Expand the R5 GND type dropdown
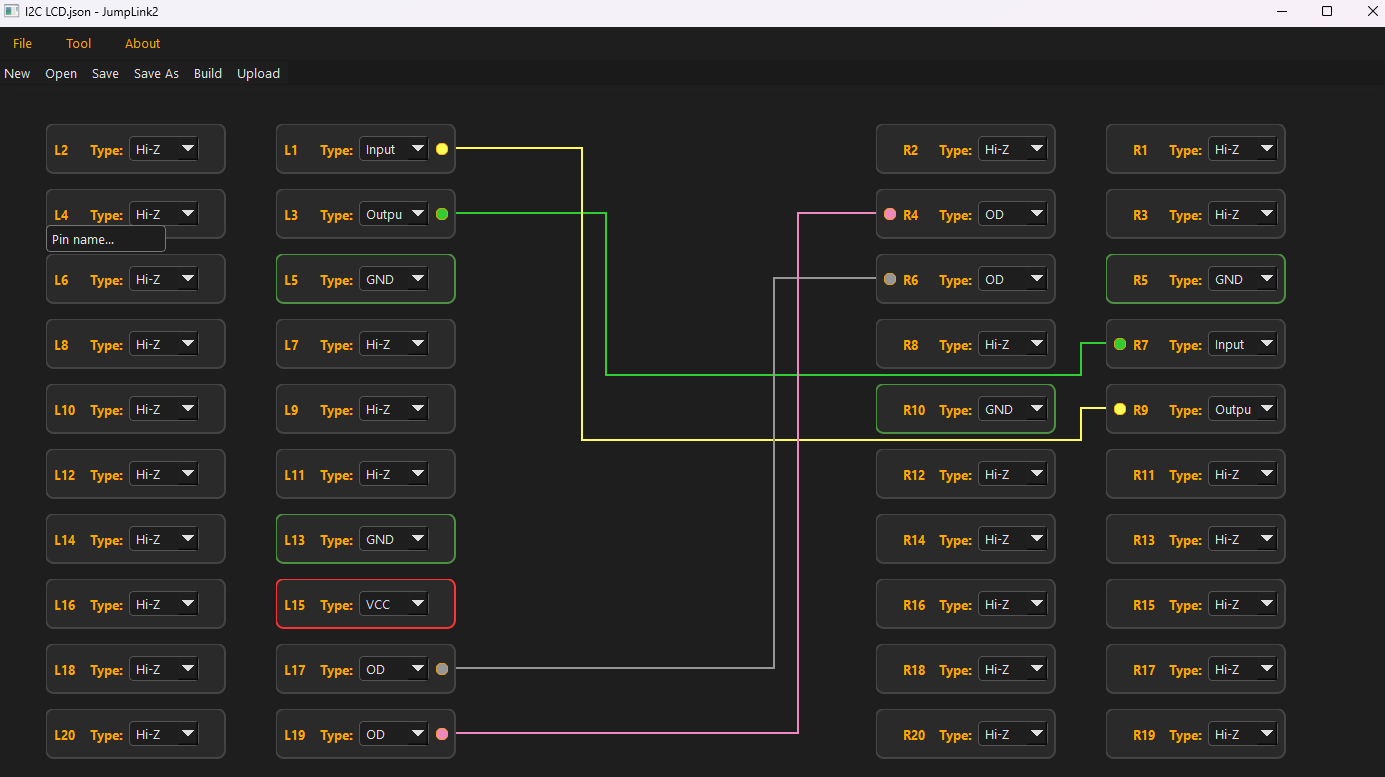This screenshot has width=1385, height=777. click(1243, 279)
